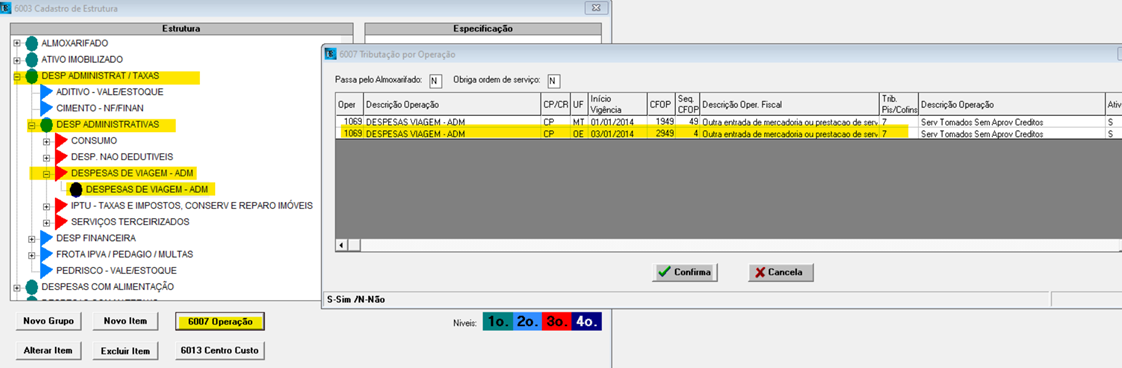Expand the CONSUMO tree node
Image resolution: width=1122 pixels, height=368 pixels.
pyautogui.click(x=47, y=141)
